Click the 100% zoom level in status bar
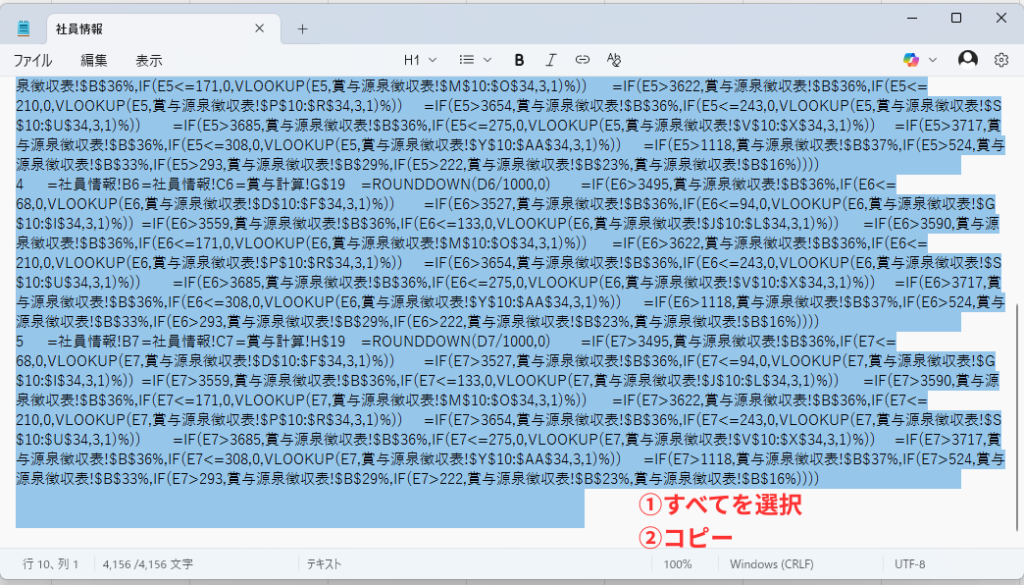Viewport: 1024px width, 585px height. [x=678, y=564]
